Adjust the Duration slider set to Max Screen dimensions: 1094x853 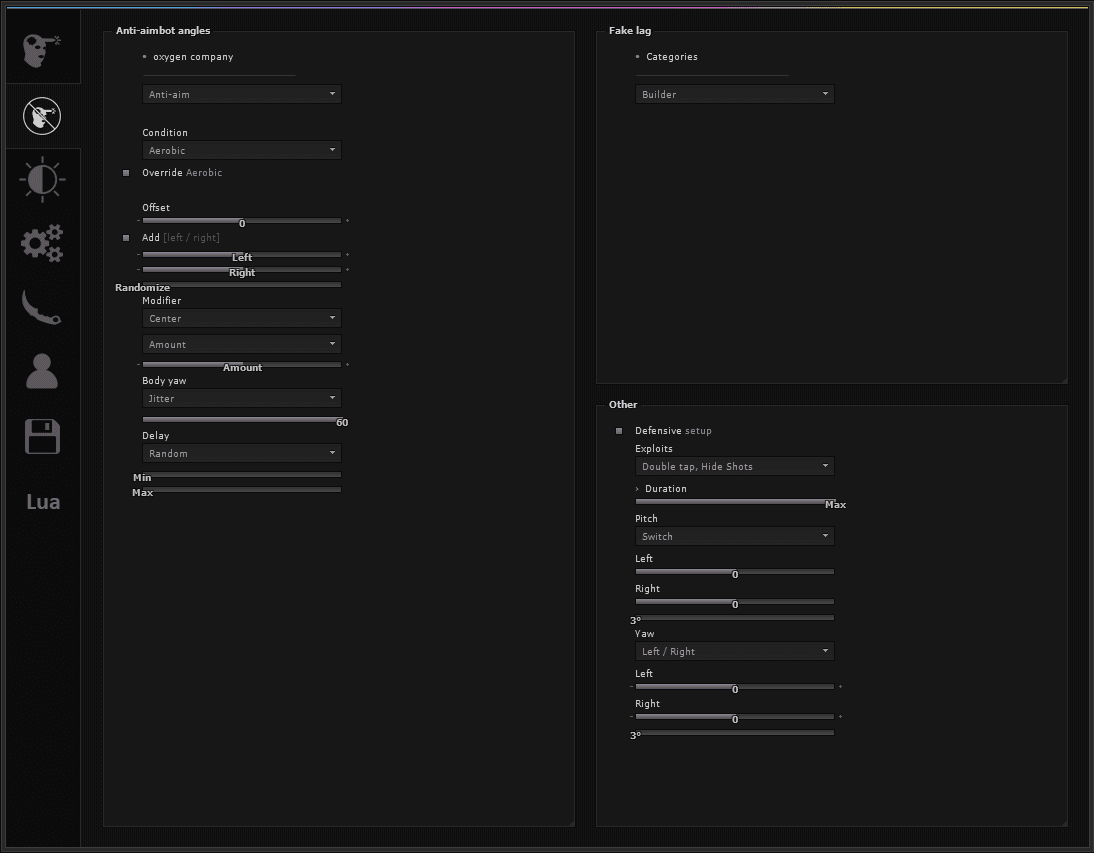(735, 501)
